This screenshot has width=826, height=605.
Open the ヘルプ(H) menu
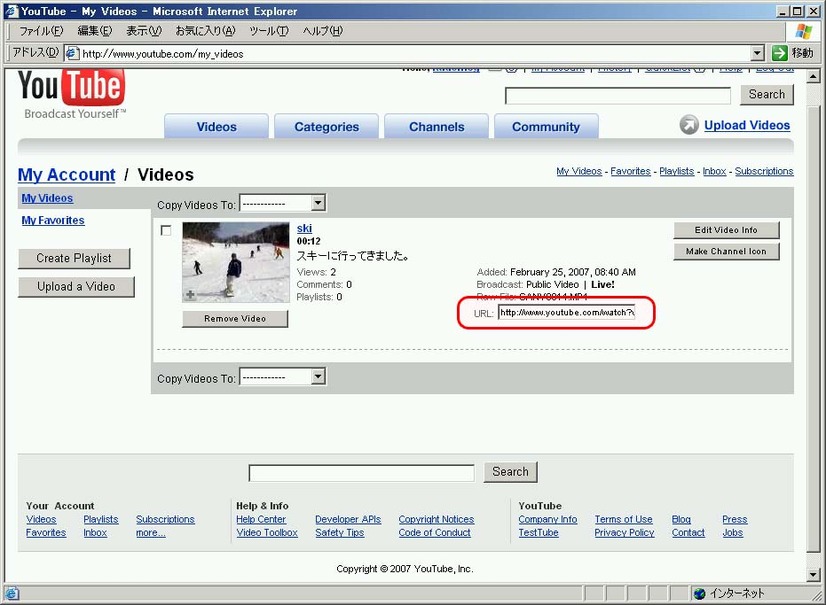(322, 31)
